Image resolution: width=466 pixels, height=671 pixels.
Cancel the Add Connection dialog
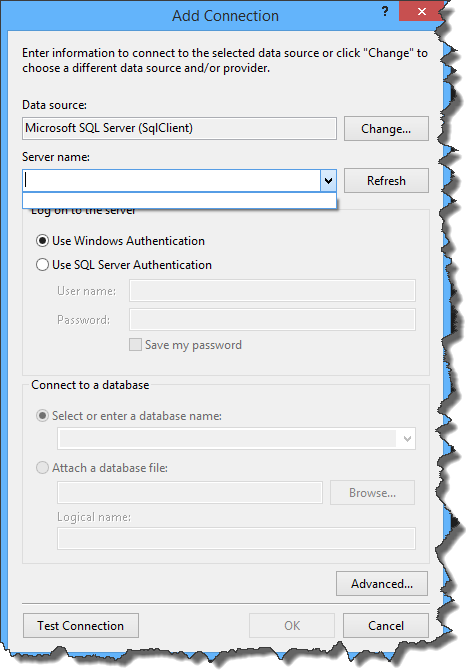(386, 626)
